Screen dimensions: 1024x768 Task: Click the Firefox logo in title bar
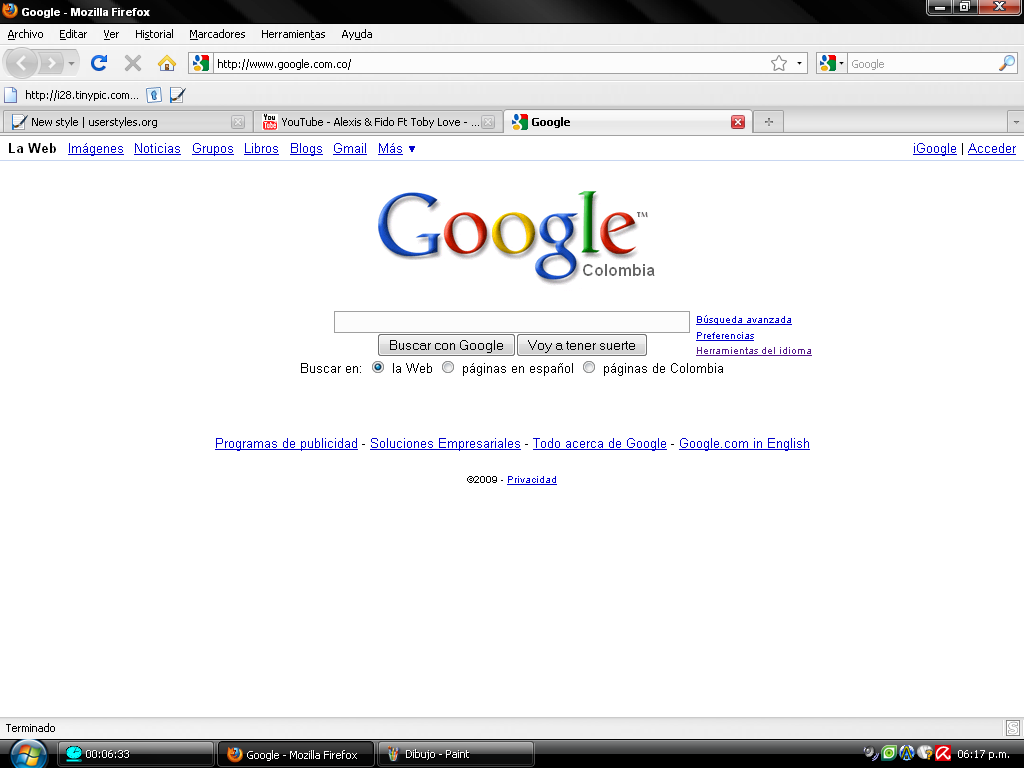pos(10,10)
